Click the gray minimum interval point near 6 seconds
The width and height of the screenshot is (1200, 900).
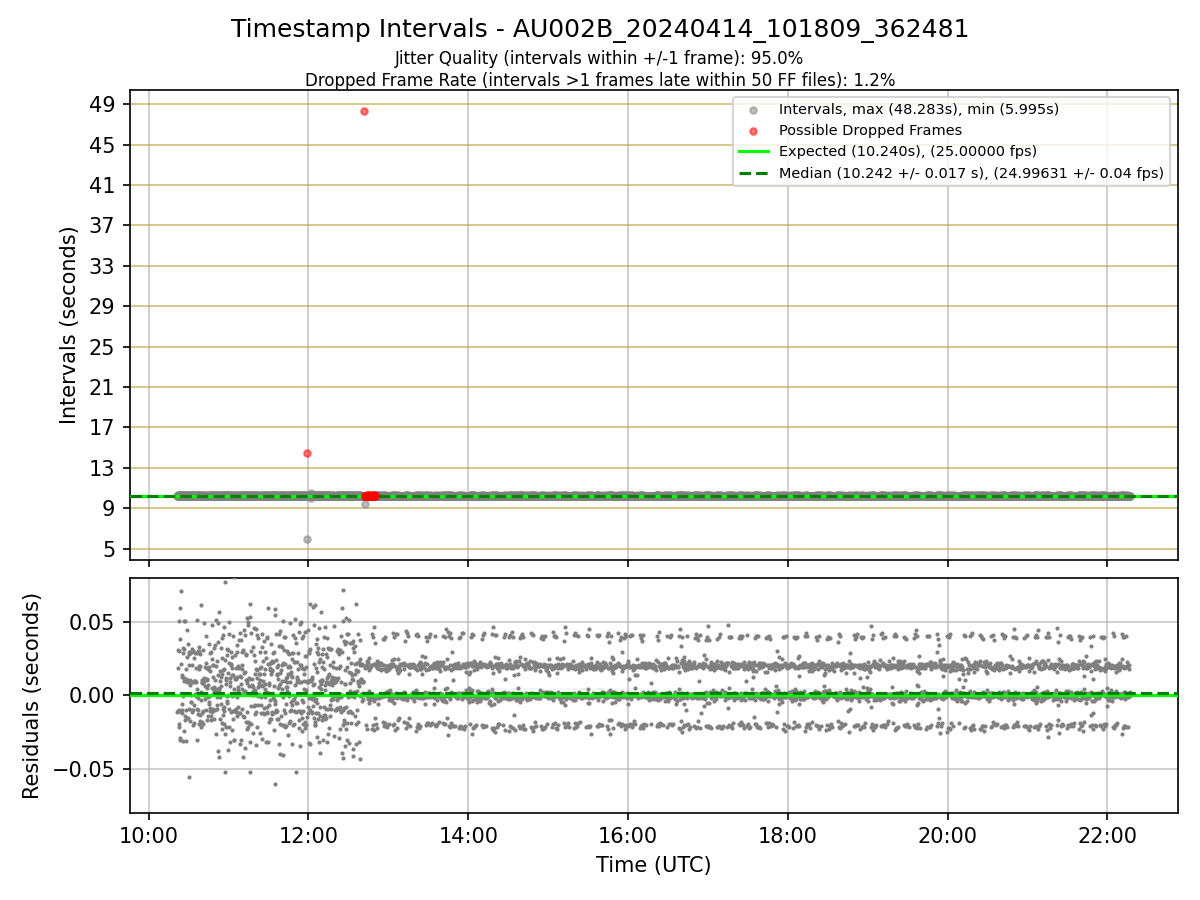coord(307,539)
